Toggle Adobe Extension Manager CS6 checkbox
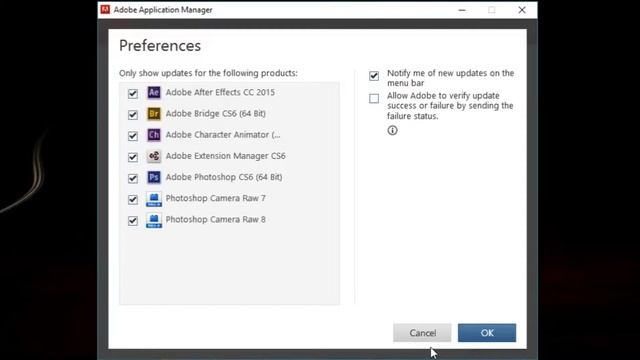Image resolution: width=640 pixels, height=360 pixels. (x=133, y=157)
